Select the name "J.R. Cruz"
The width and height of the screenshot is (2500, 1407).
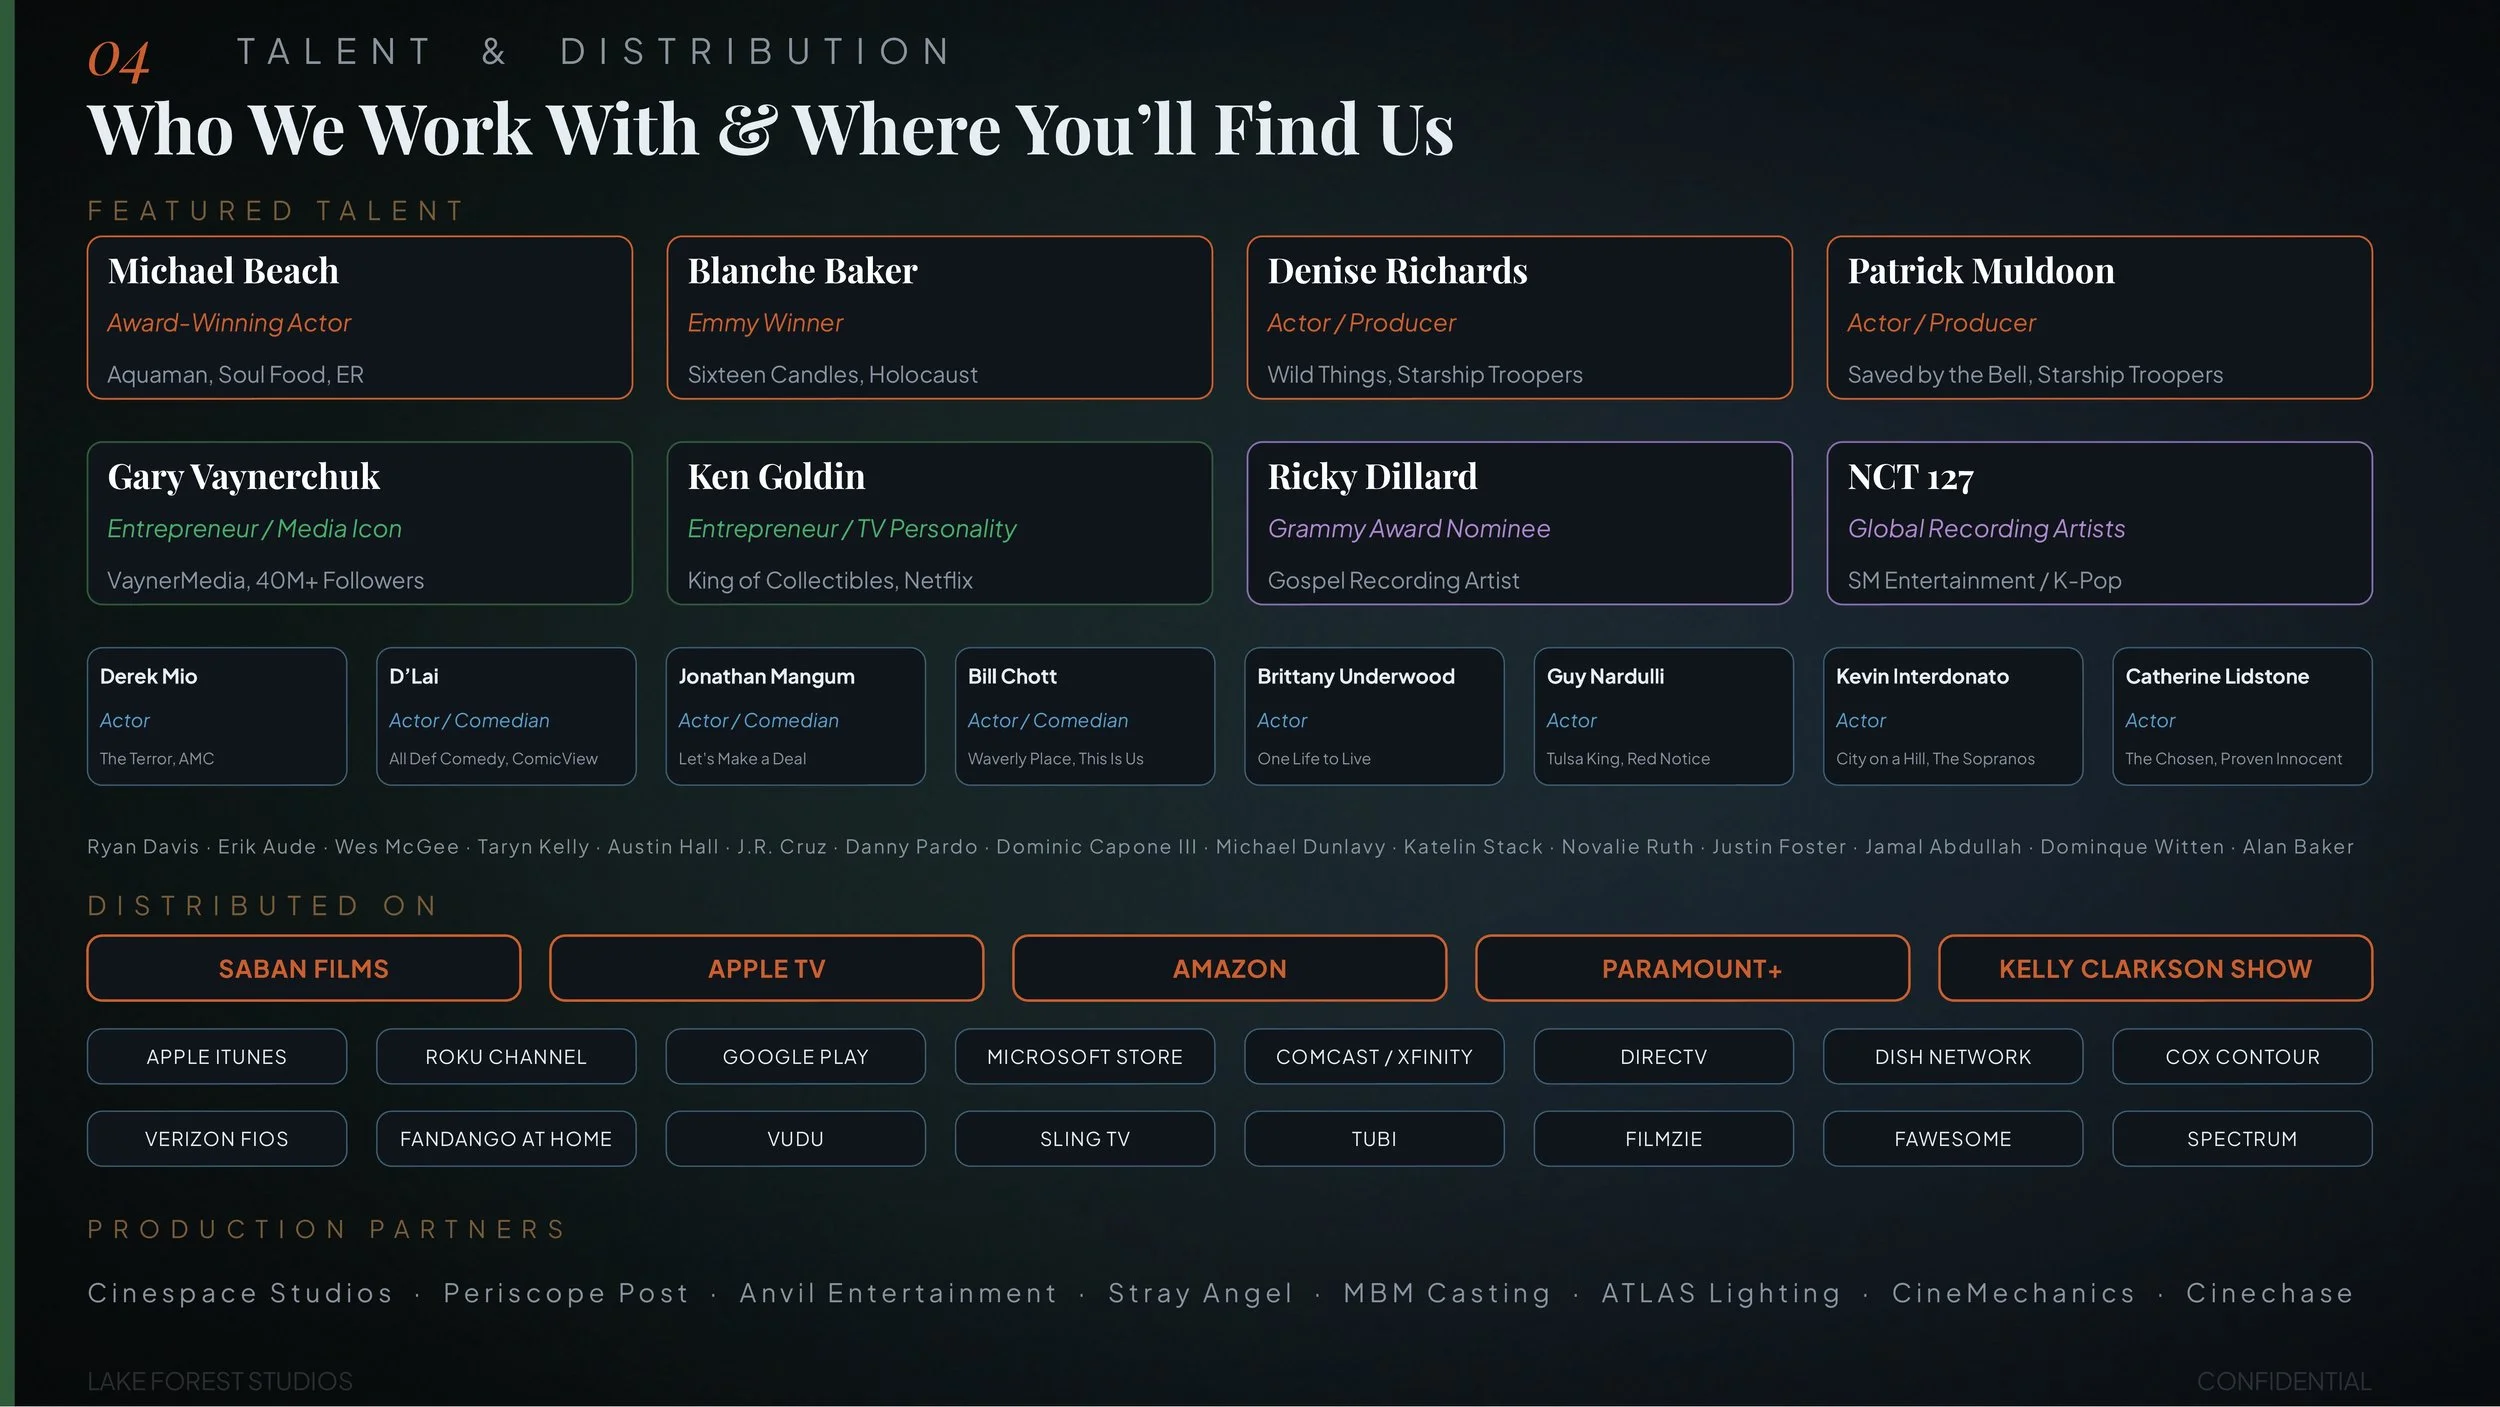pyautogui.click(x=782, y=846)
